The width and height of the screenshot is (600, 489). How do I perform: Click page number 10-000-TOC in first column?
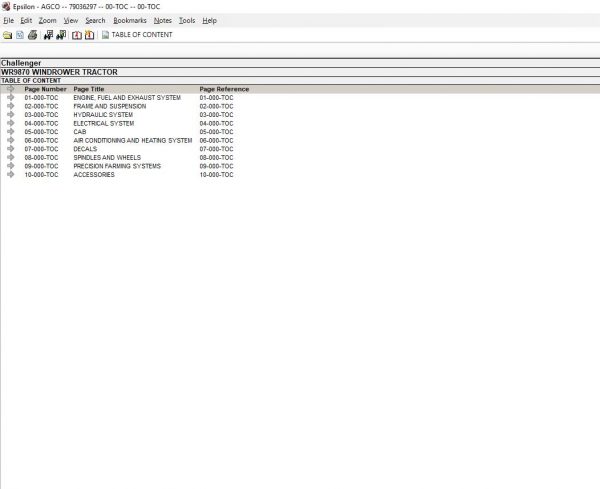[41, 174]
